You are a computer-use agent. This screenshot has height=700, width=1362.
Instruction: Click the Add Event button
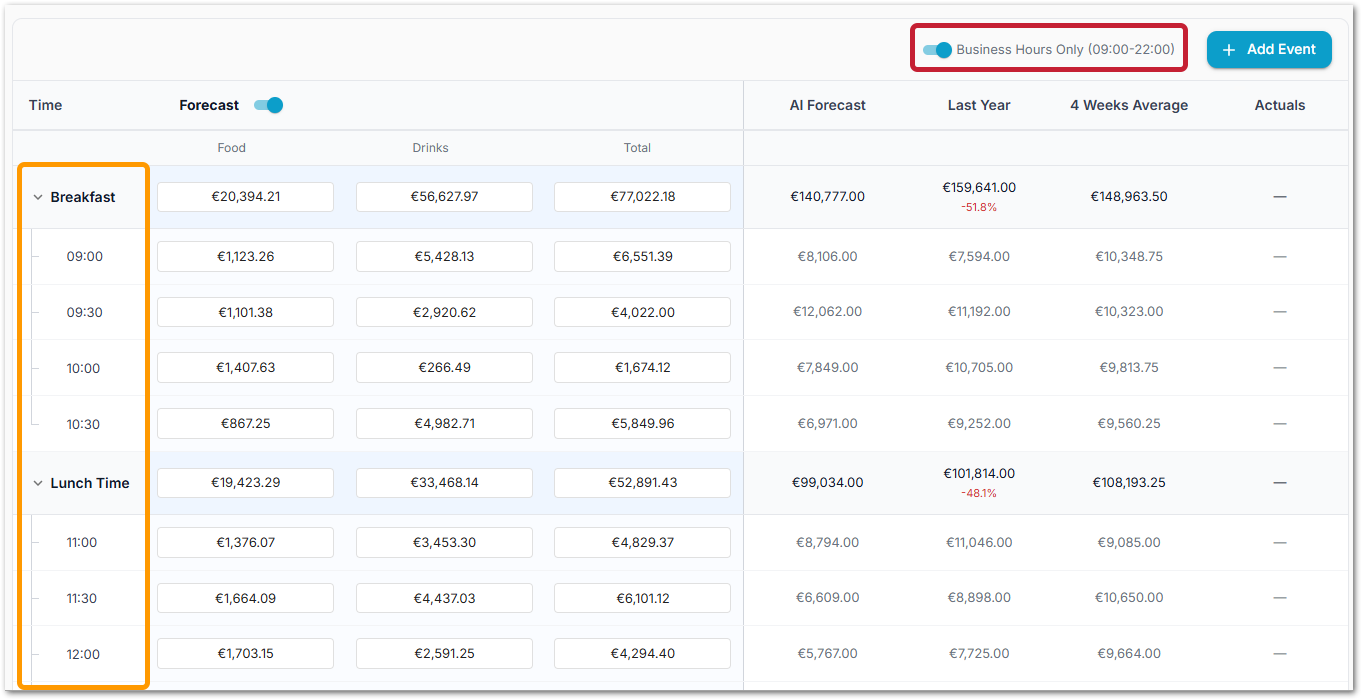1268,50
